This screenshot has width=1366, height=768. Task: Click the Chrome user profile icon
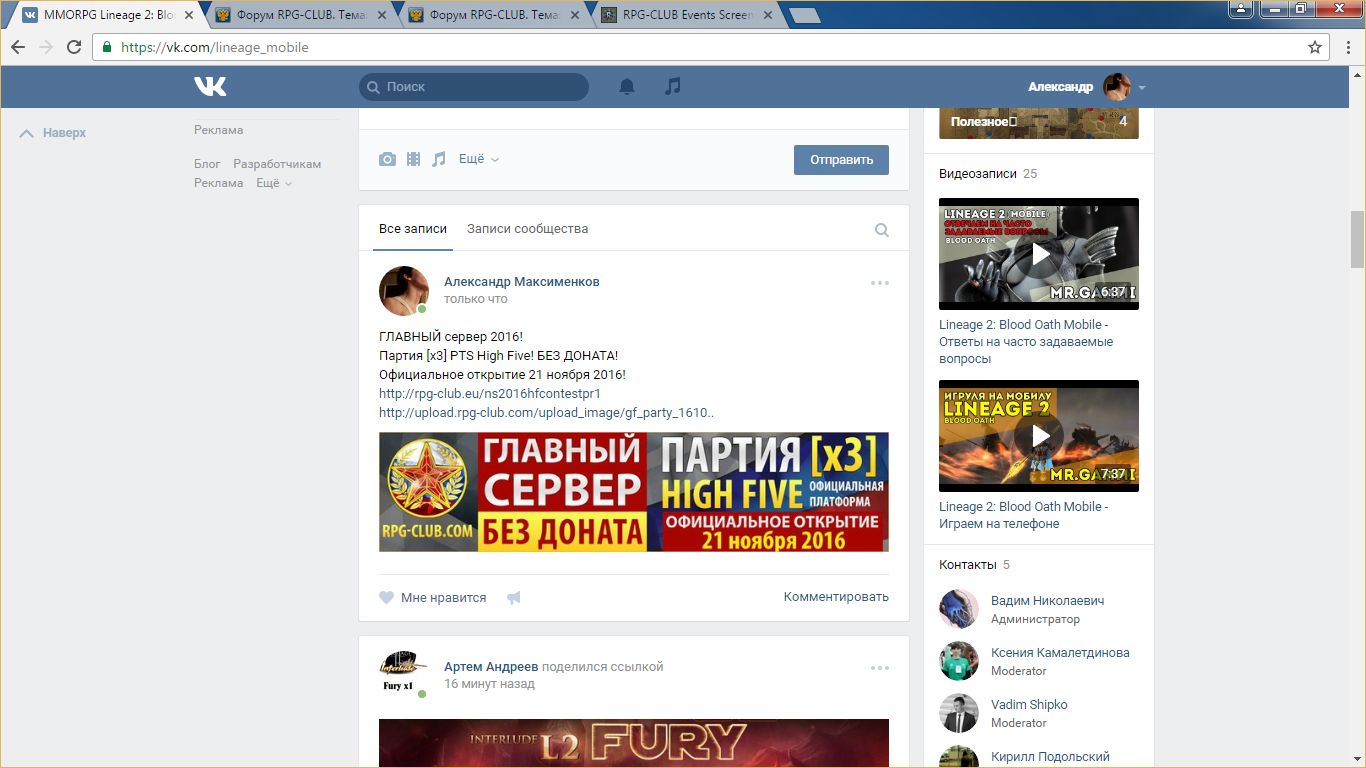coord(1240,8)
